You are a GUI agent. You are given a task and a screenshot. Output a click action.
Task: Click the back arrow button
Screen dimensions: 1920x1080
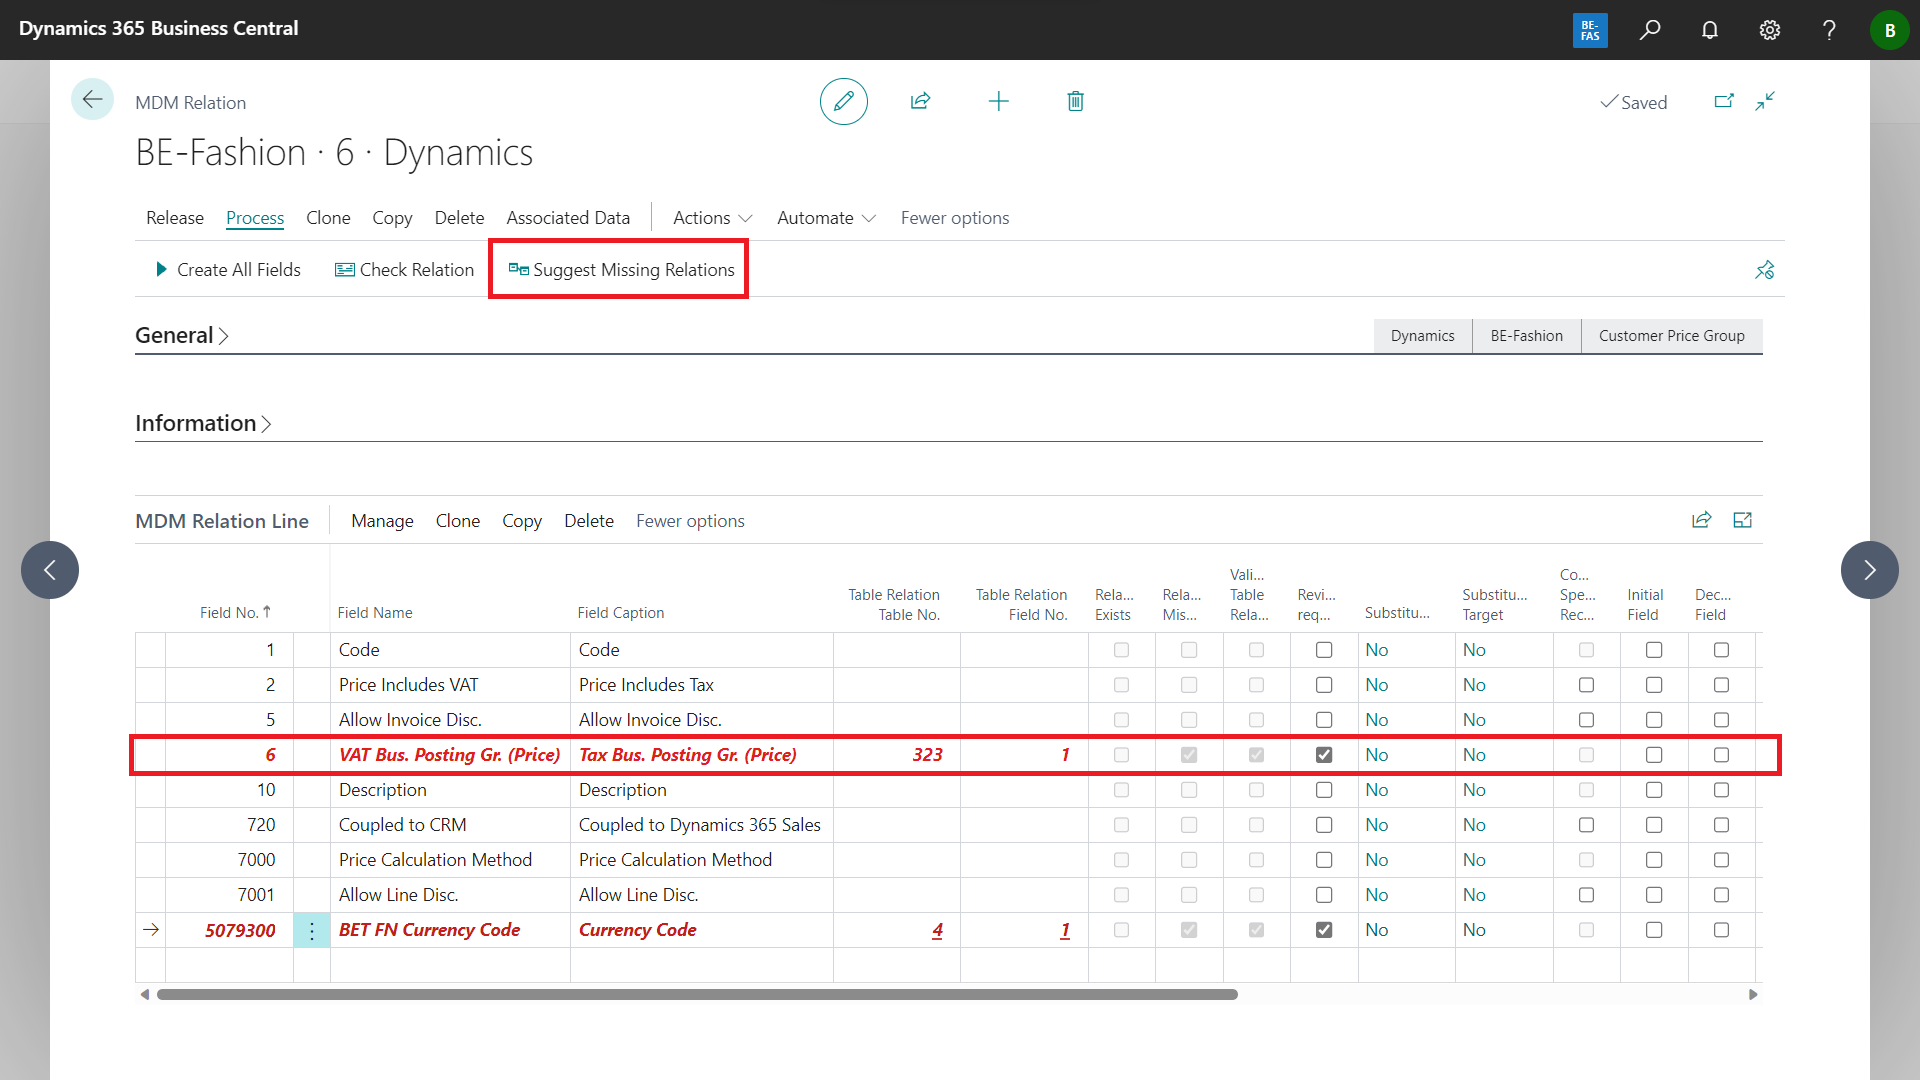(92, 99)
